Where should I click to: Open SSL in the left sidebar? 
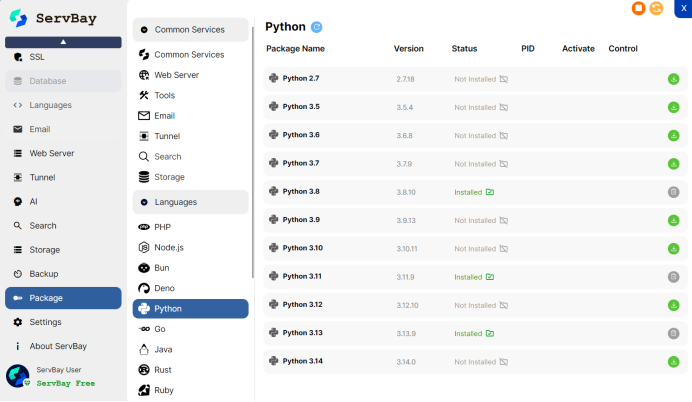pyautogui.click(x=63, y=57)
